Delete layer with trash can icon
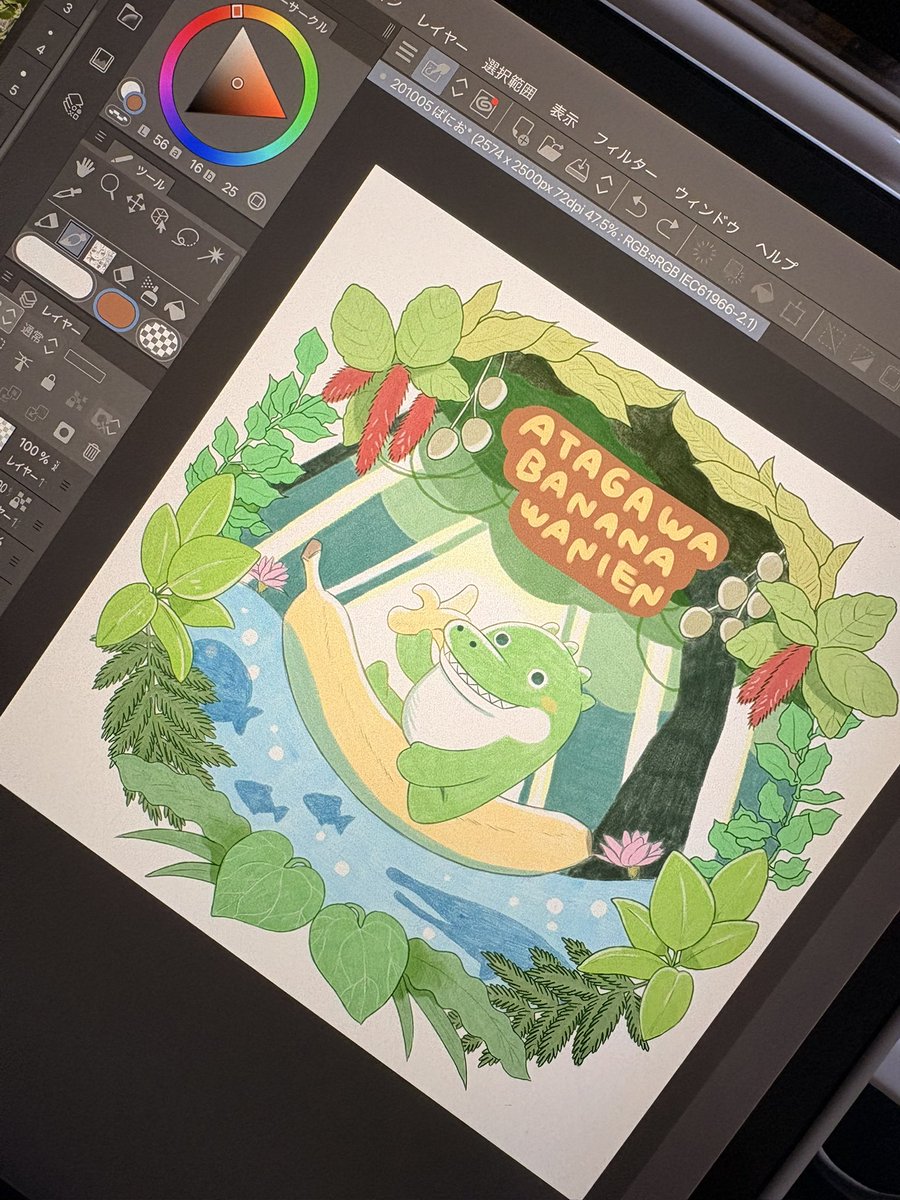Image resolution: width=900 pixels, height=1200 pixels. coord(91,450)
